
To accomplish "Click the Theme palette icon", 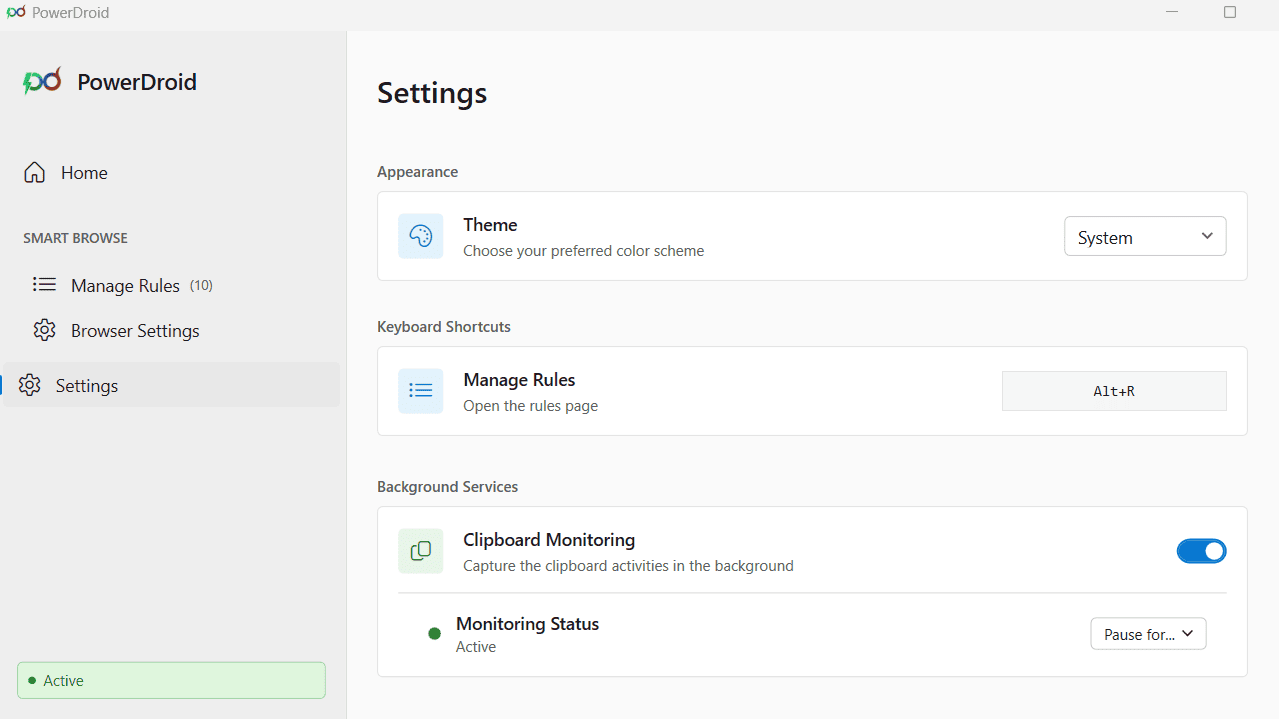I will pyautogui.click(x=421, y=236).
